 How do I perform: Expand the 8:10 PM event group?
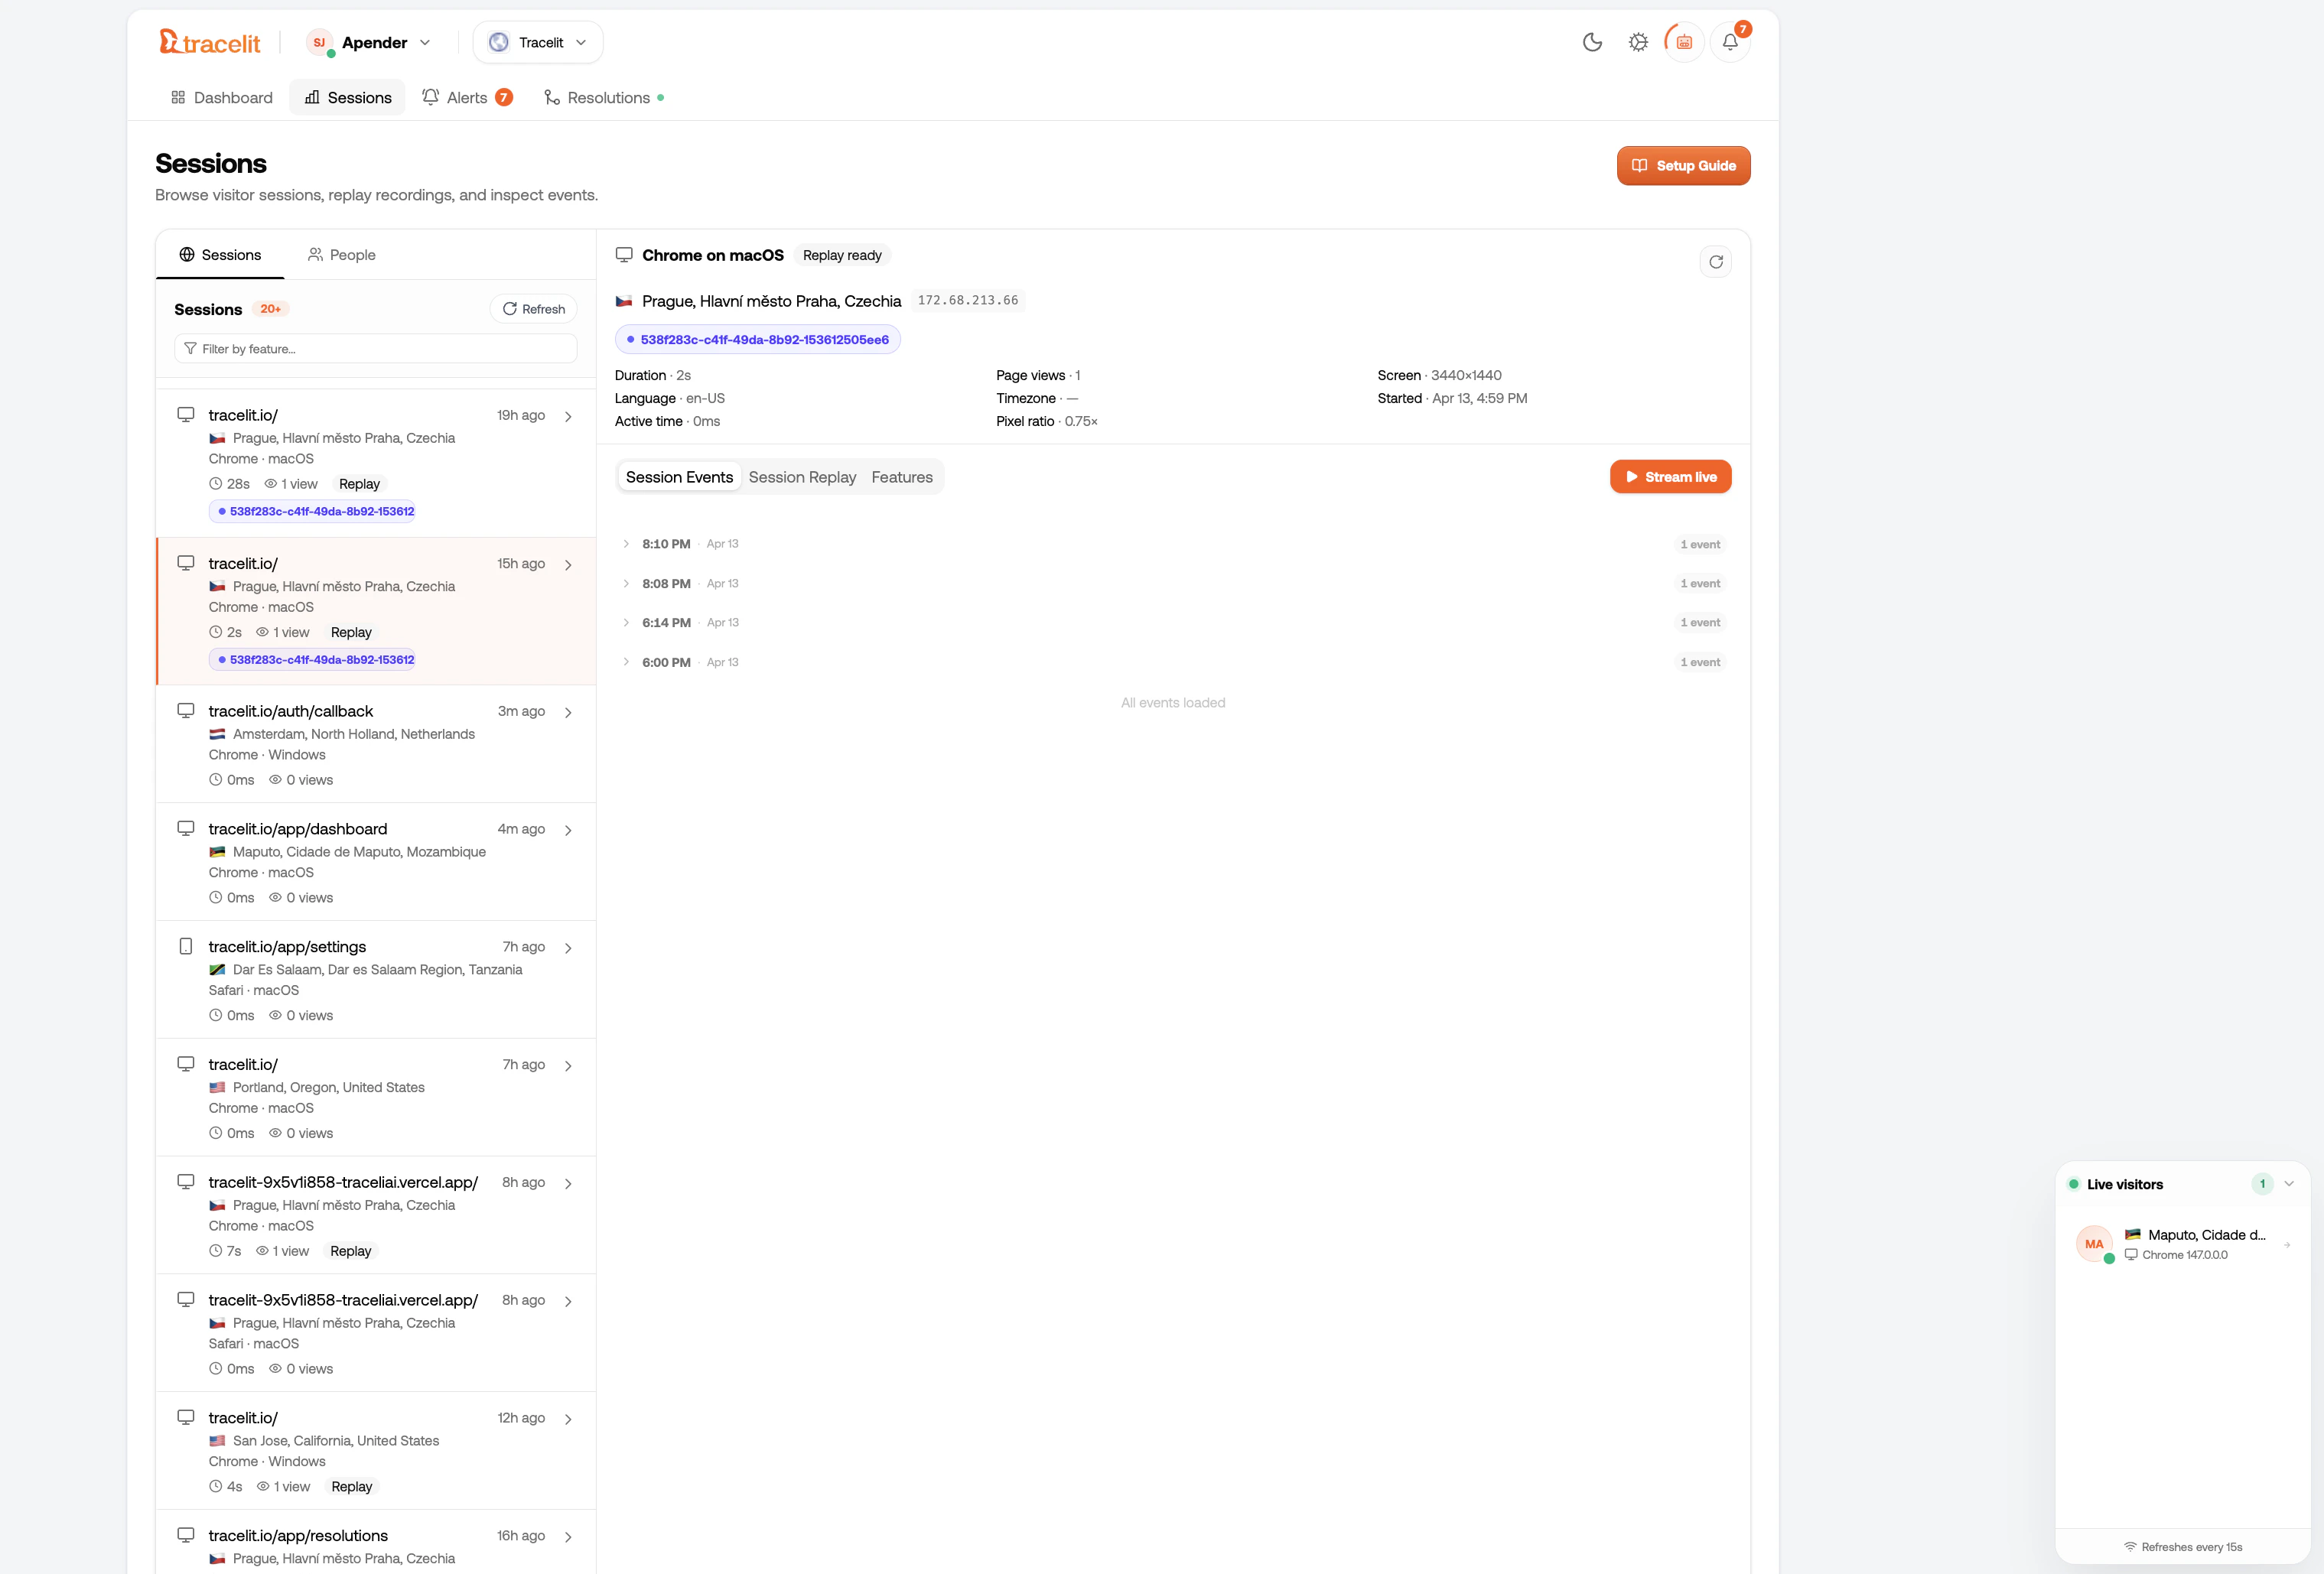coord(627,544)
